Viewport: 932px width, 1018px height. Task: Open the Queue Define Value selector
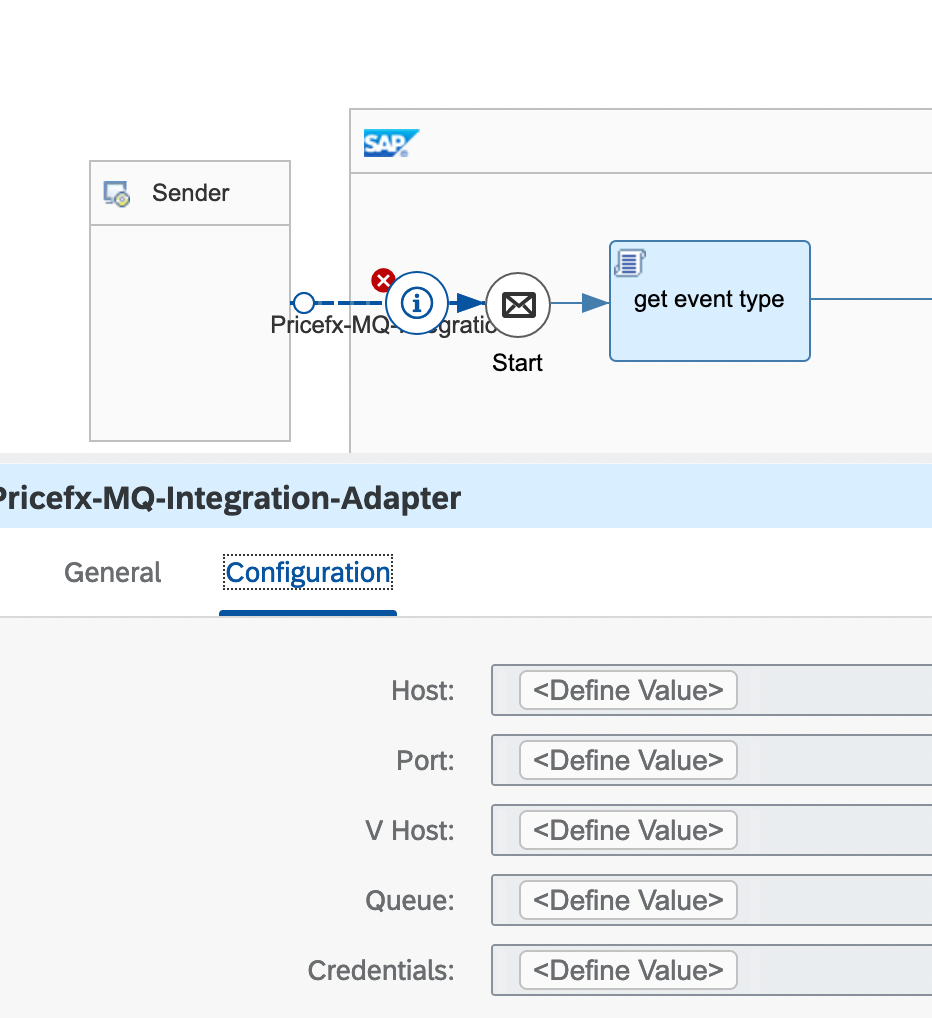[x=628, y=900]
